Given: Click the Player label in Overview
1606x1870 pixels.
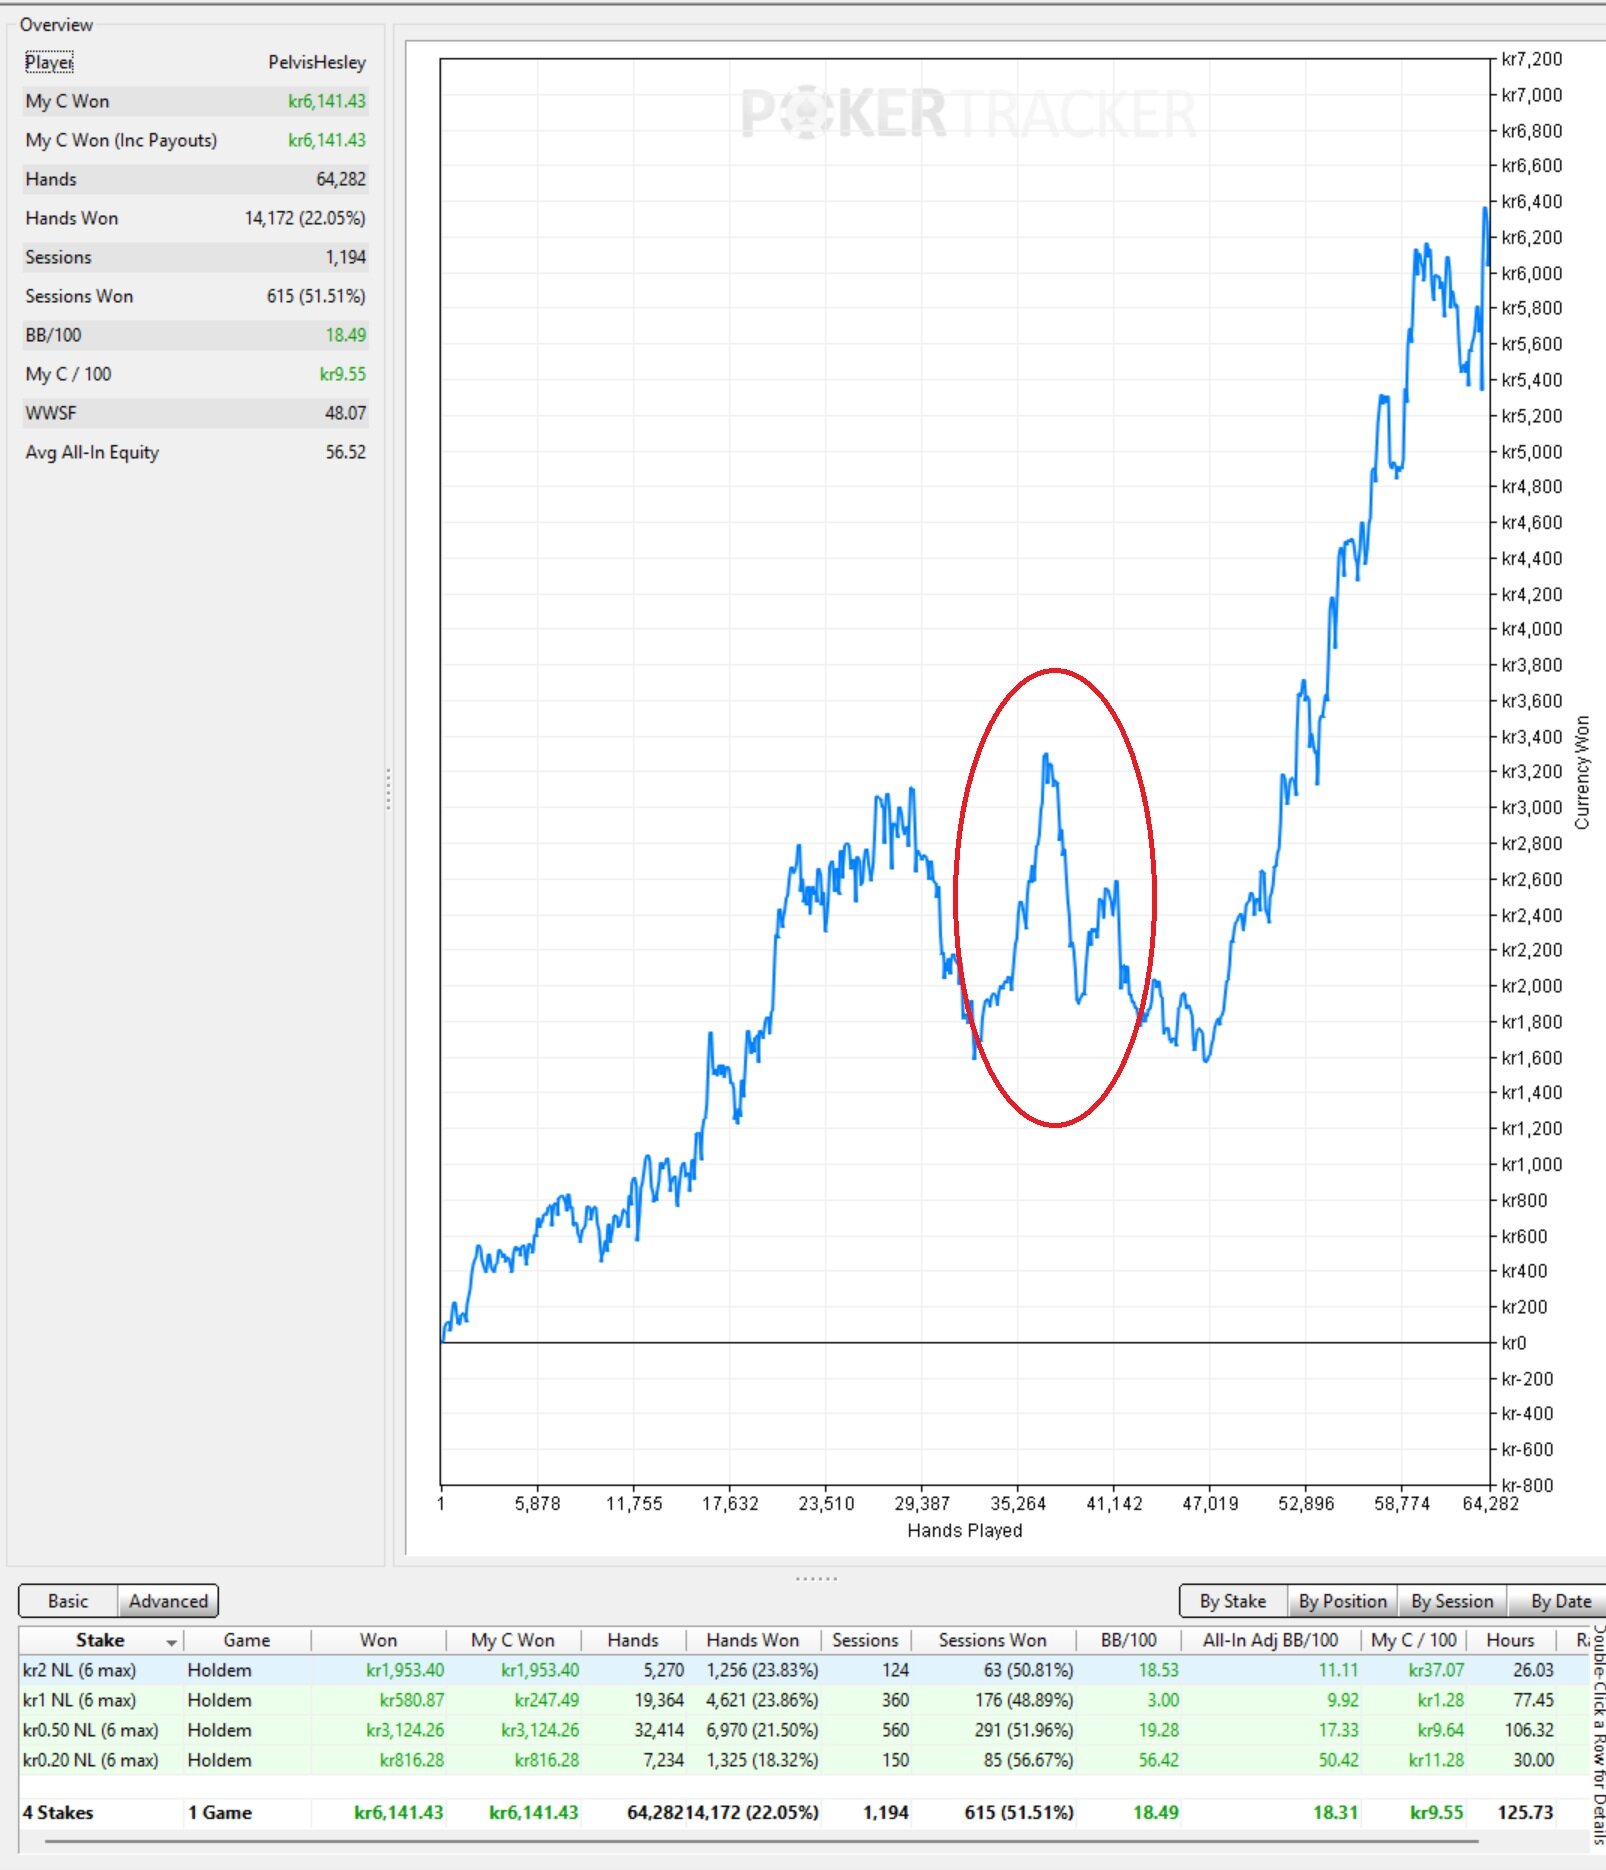Looking at the screenshot, I should (49, 62).
